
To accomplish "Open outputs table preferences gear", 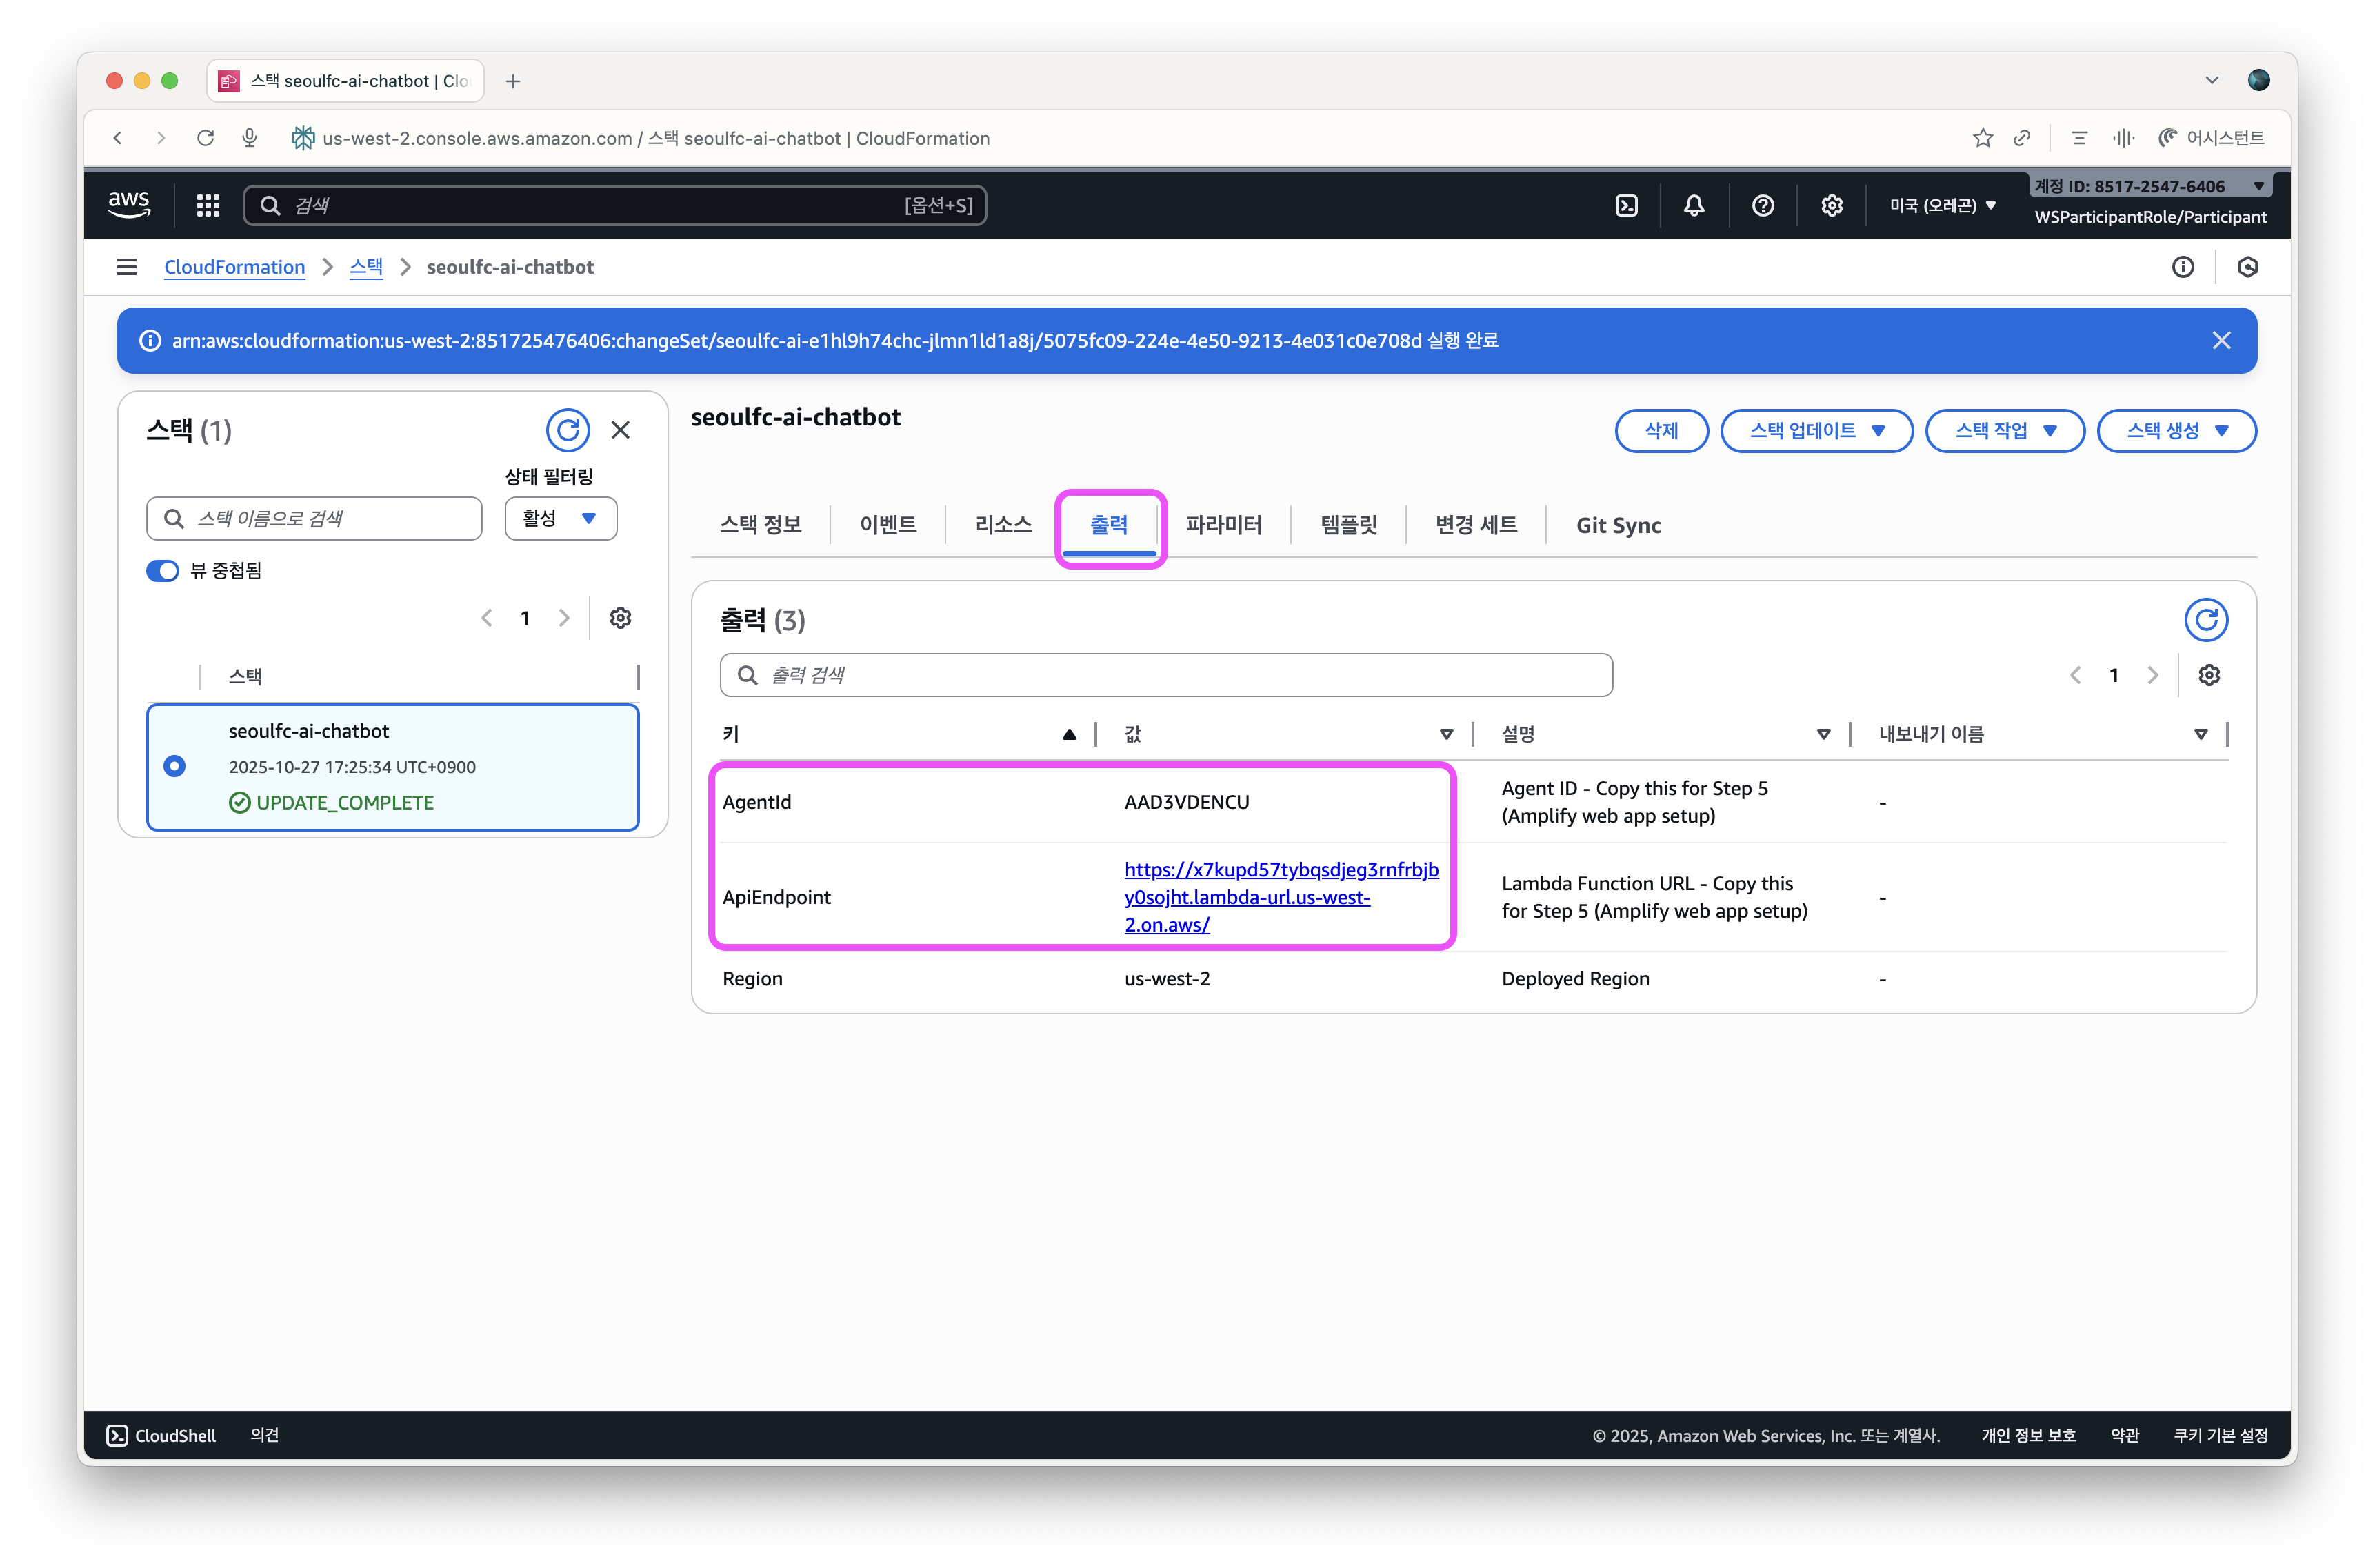I will coord(2209,675).
